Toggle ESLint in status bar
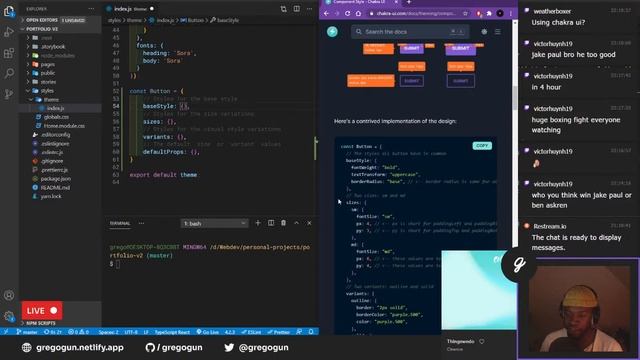 (x=251, y=332)
